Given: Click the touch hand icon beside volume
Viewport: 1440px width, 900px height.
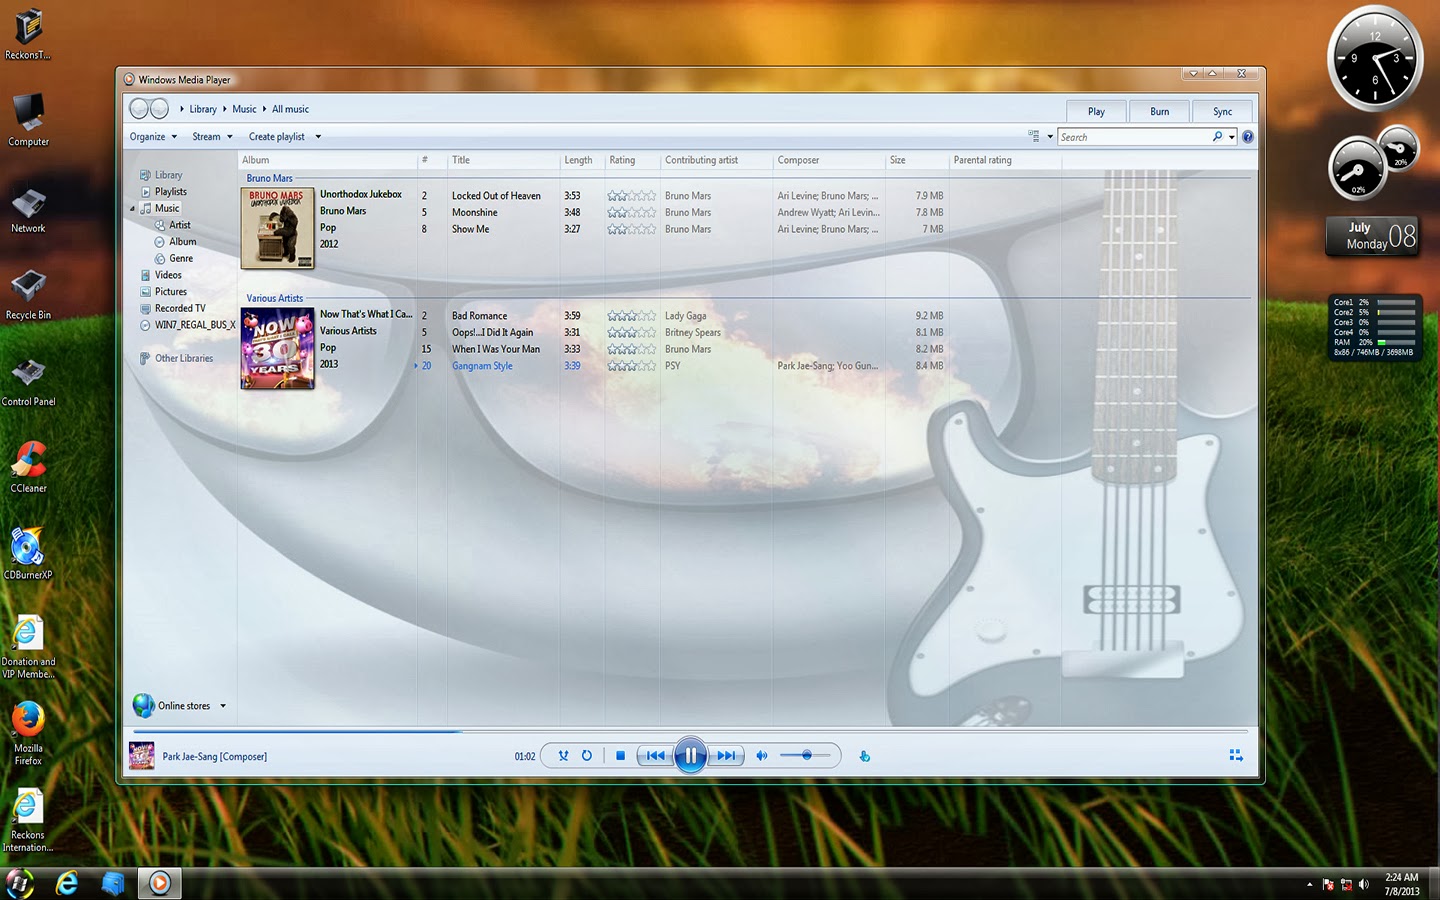Looking at the screenshot, I should 865,756.
